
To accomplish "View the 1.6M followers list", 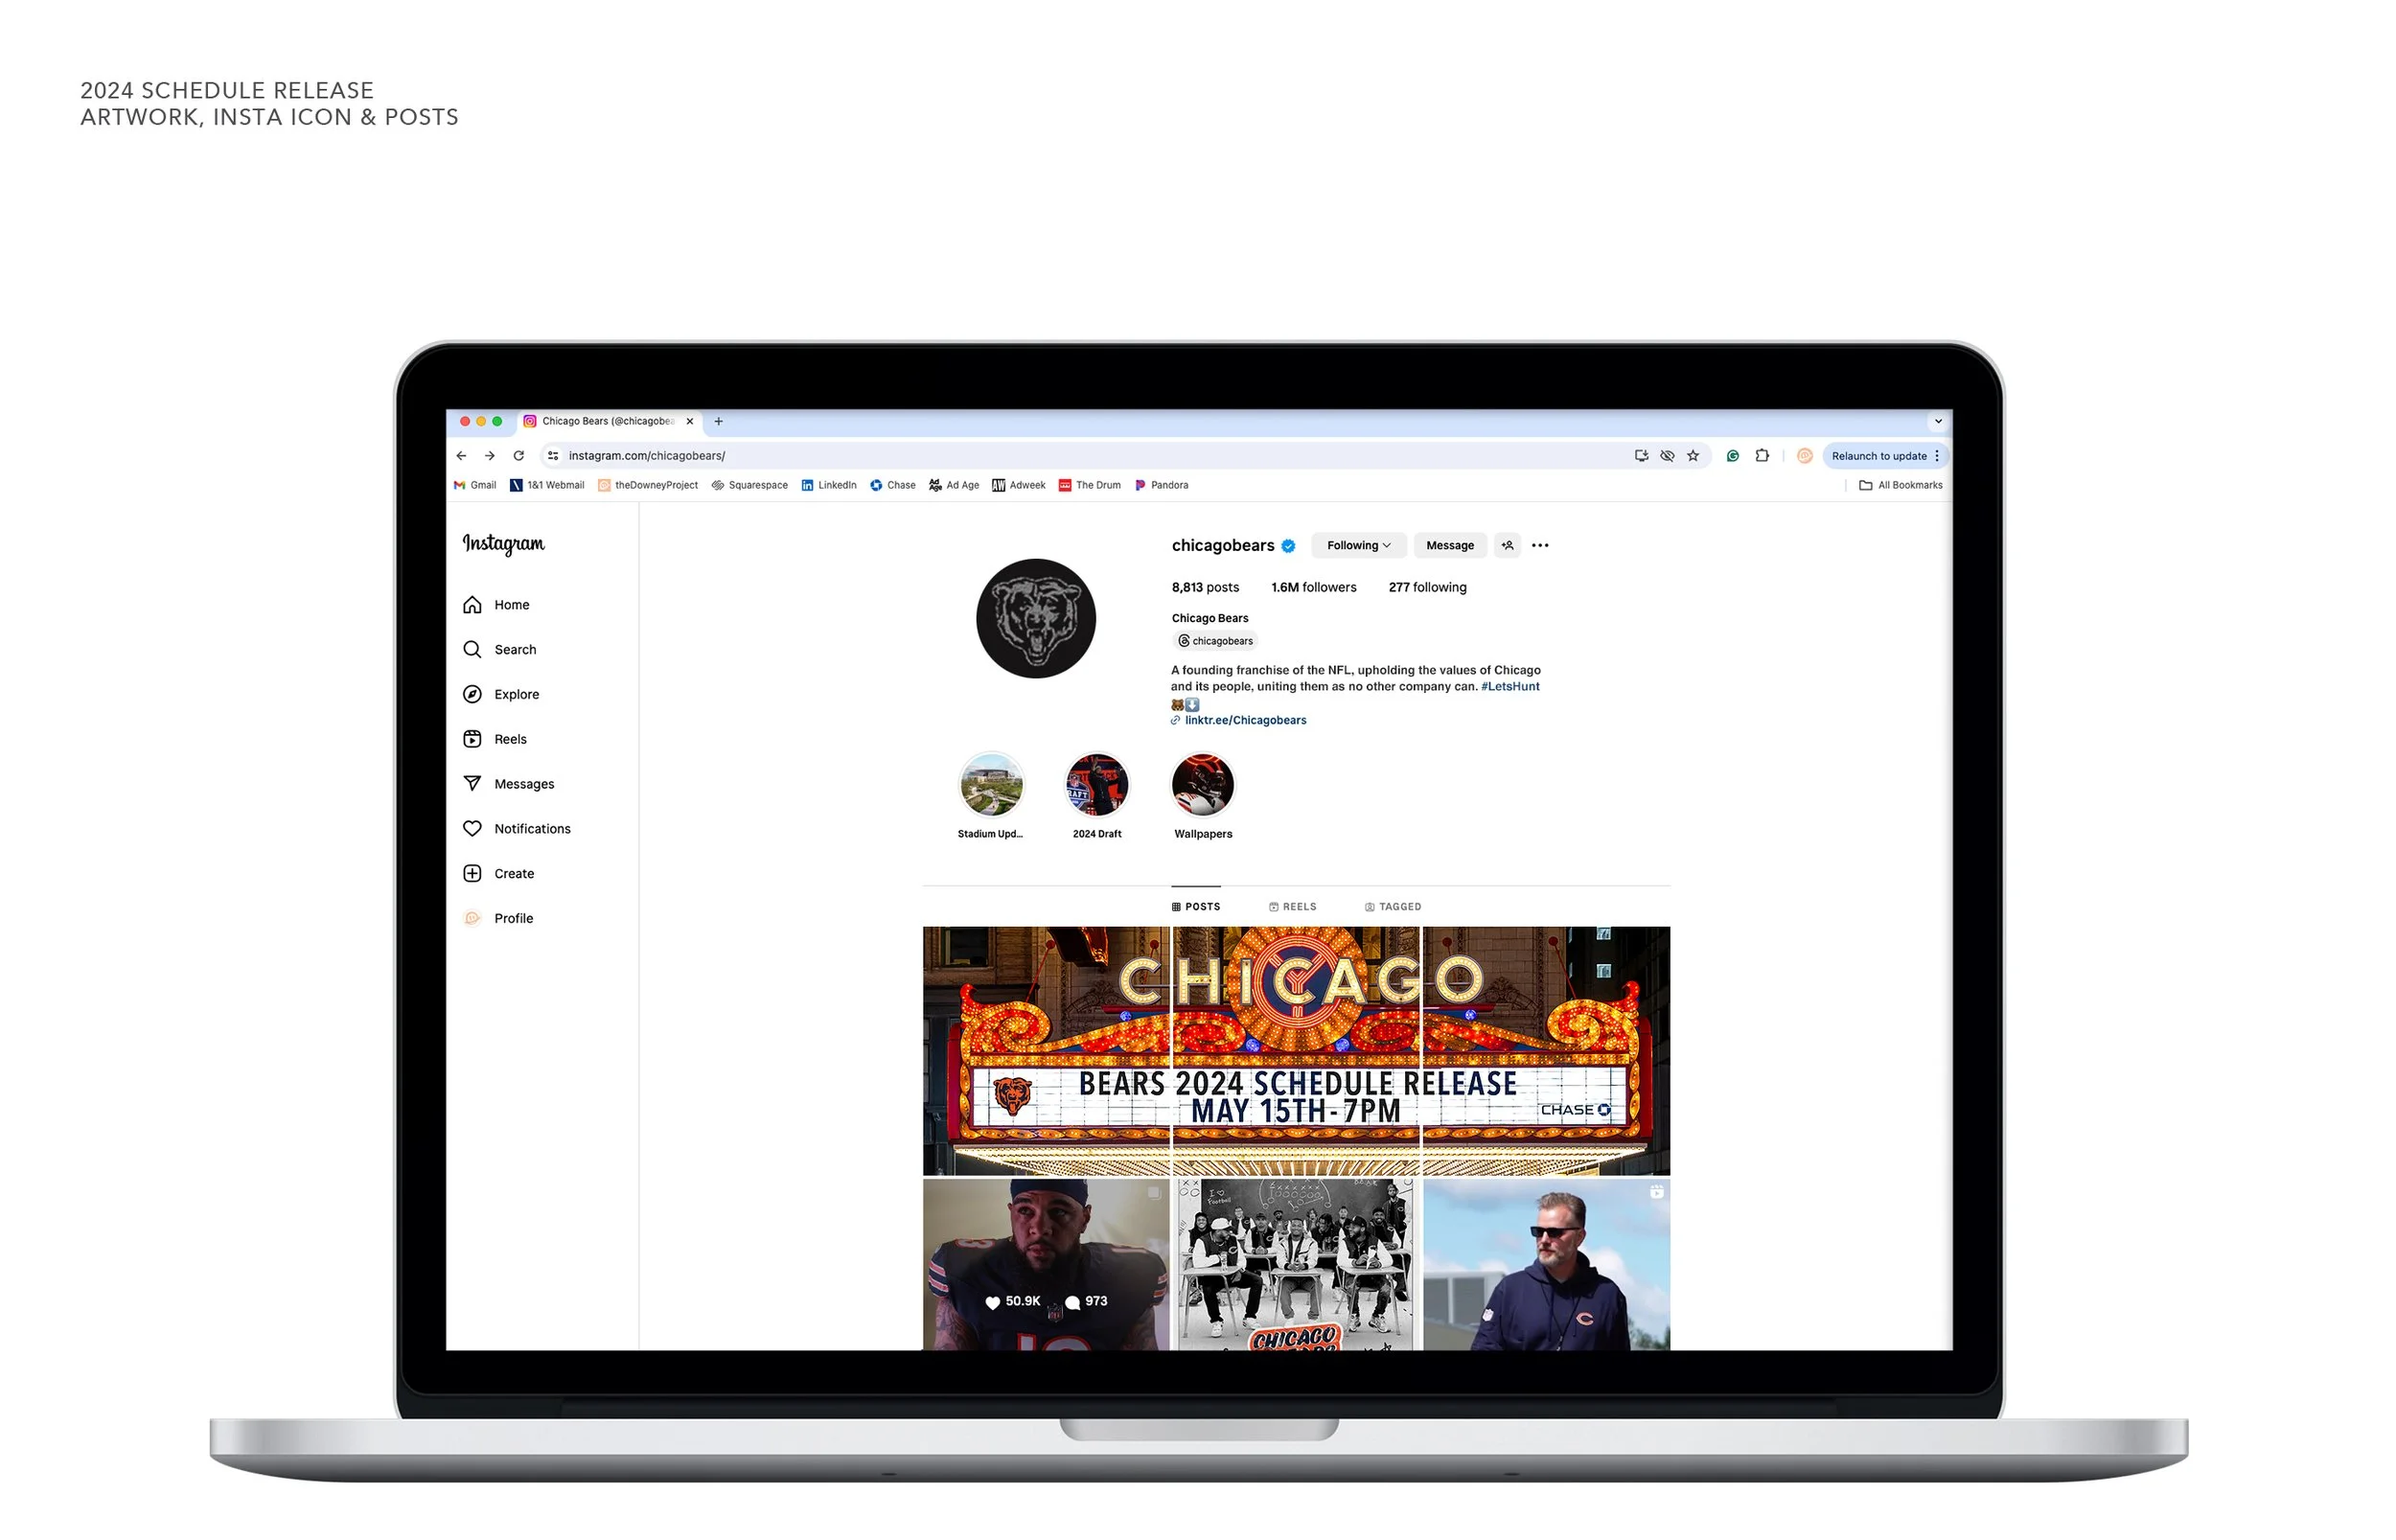I will [1313, 588].
